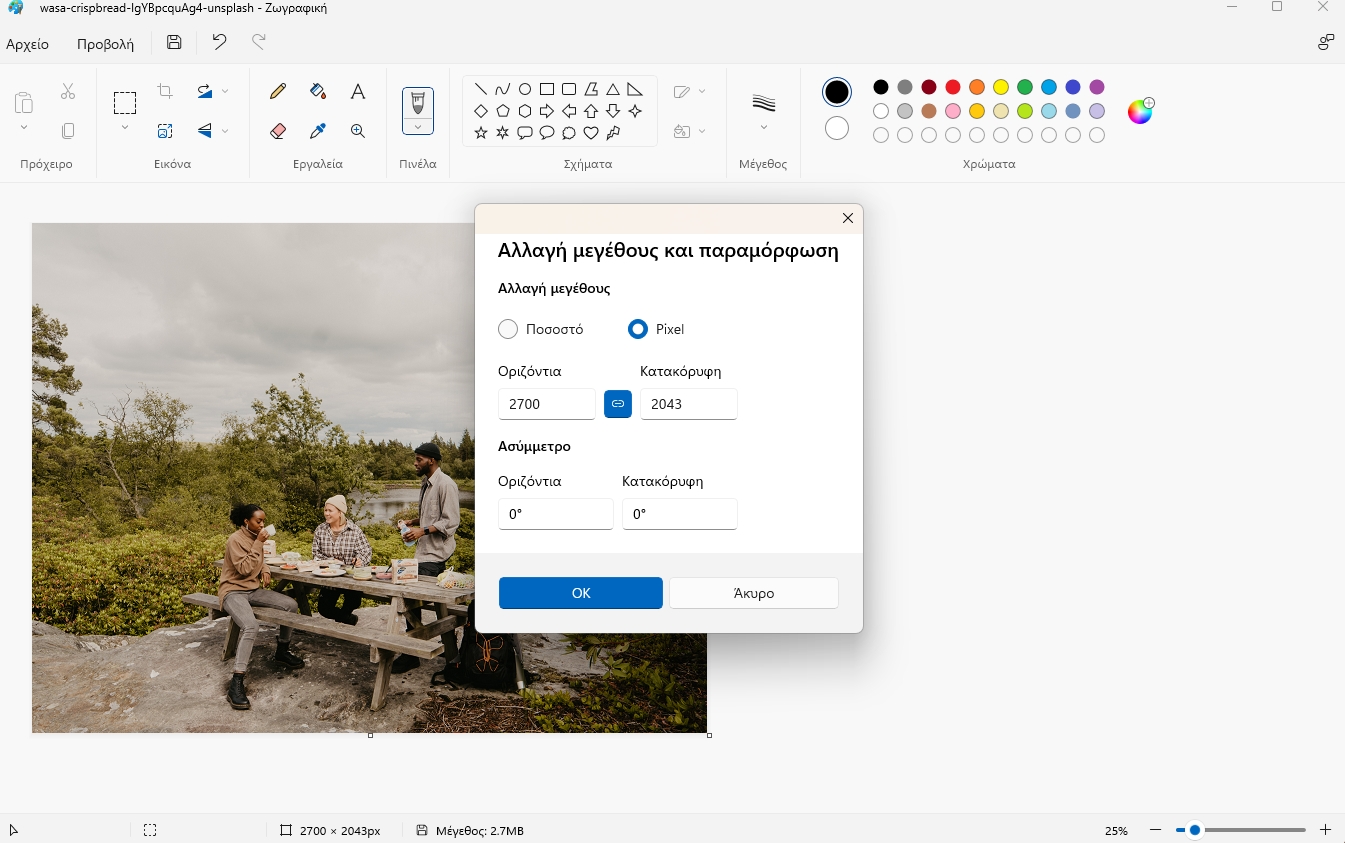This screenshot has width=1345, height=843.
Task: Click the Save icon in toolbar
Action: 174,42
